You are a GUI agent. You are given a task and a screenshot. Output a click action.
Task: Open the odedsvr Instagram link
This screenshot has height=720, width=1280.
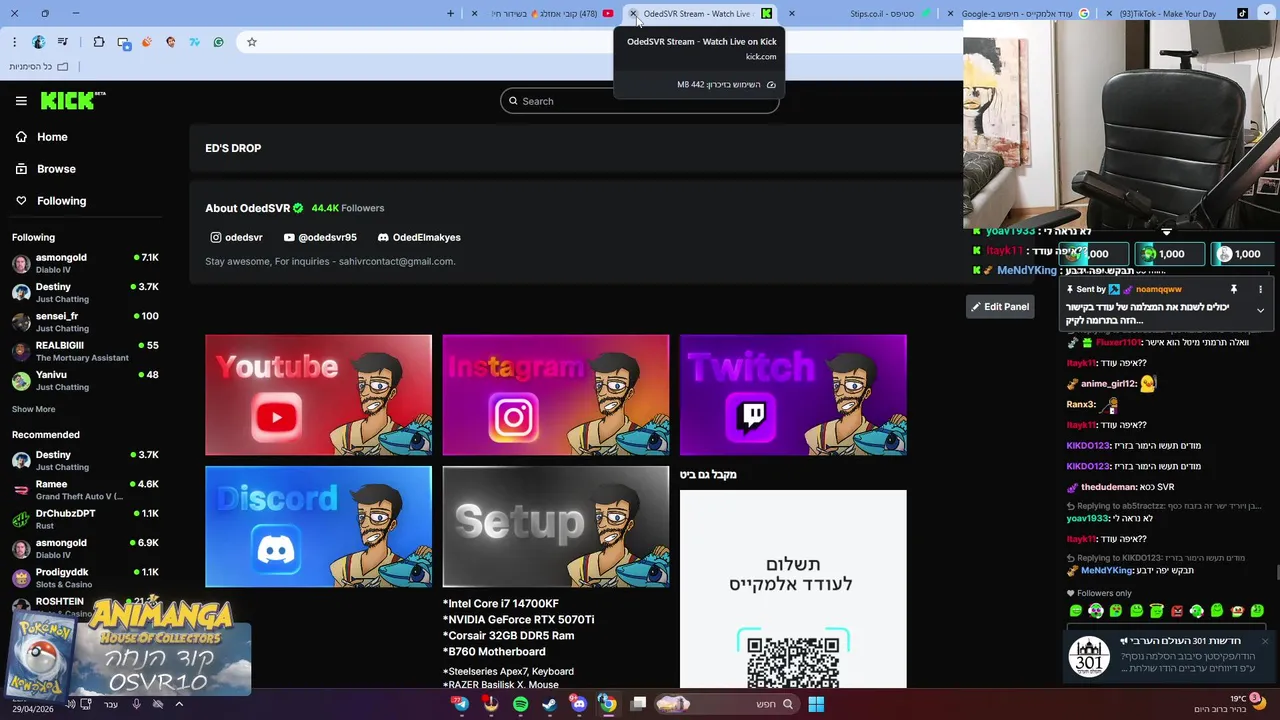tap(236, 237)
